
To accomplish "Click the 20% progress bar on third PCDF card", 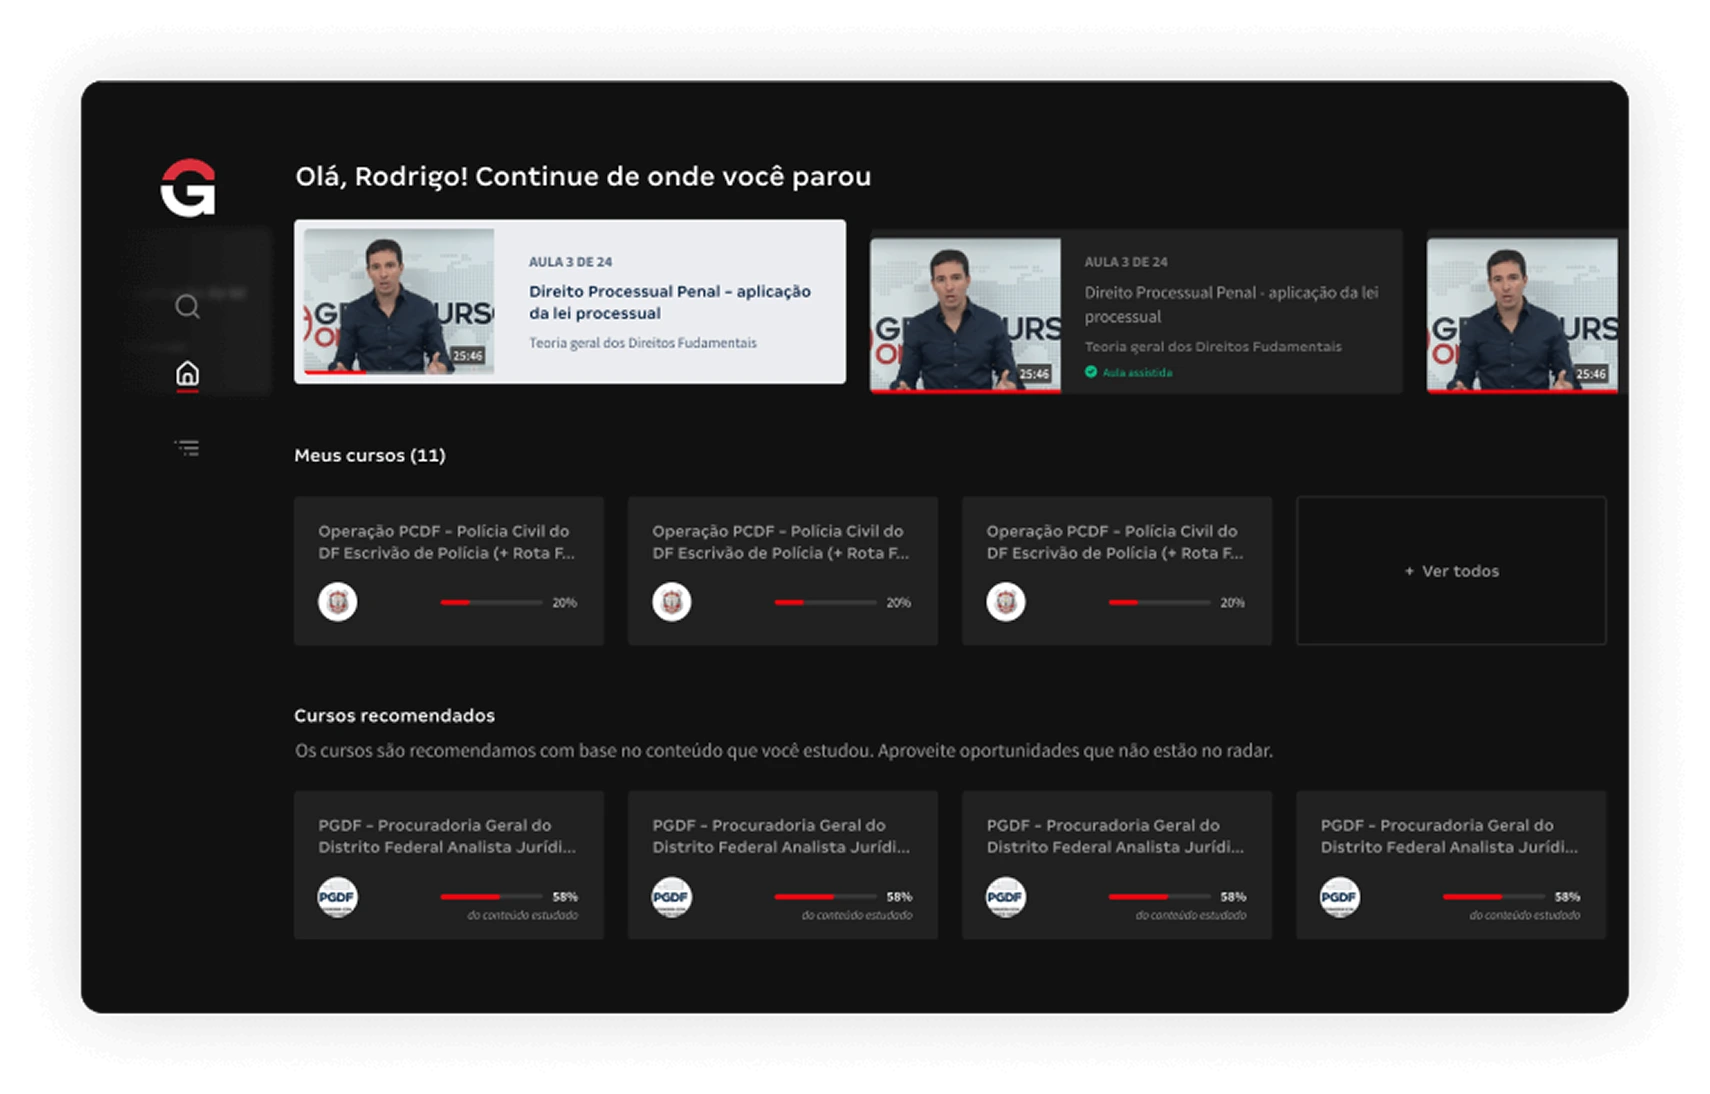I will click(1159, 603).
